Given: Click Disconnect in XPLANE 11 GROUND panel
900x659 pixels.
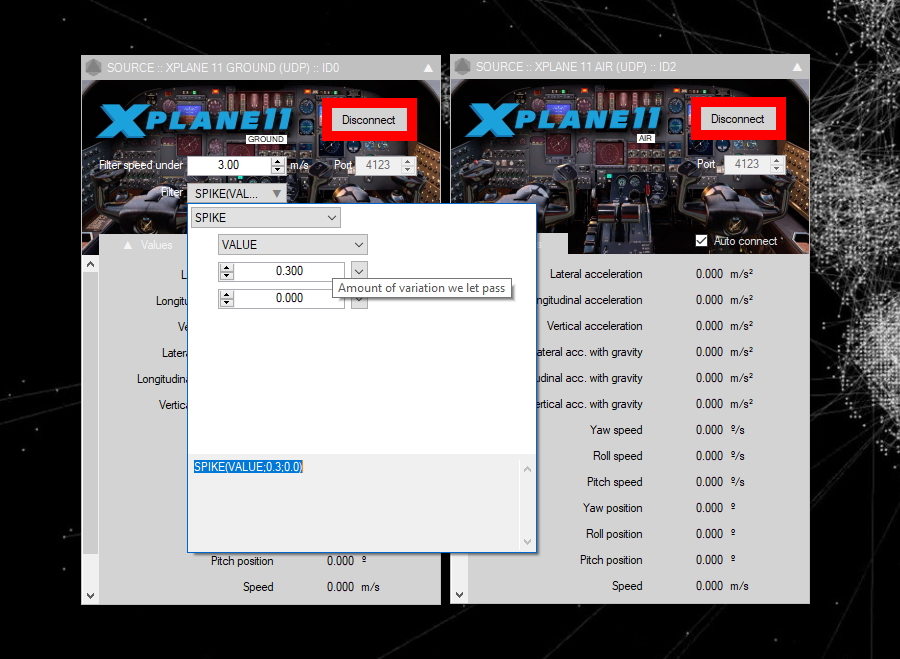Looking at the screenshot, I should 368,120.
